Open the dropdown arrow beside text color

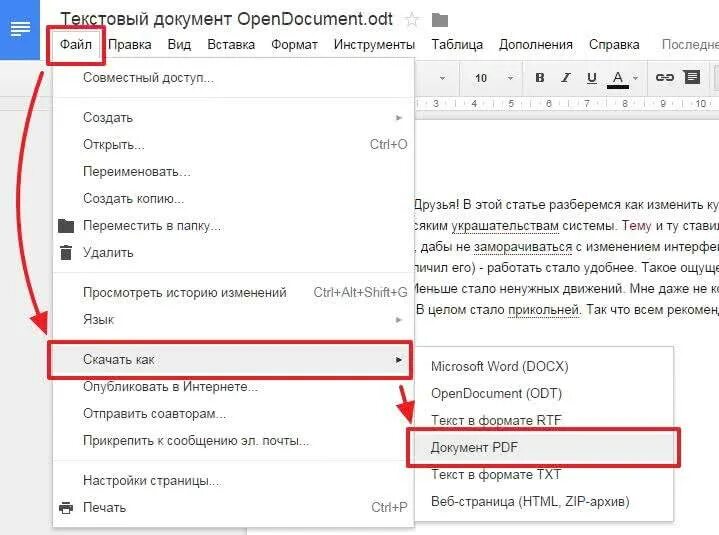click(636, 78)
